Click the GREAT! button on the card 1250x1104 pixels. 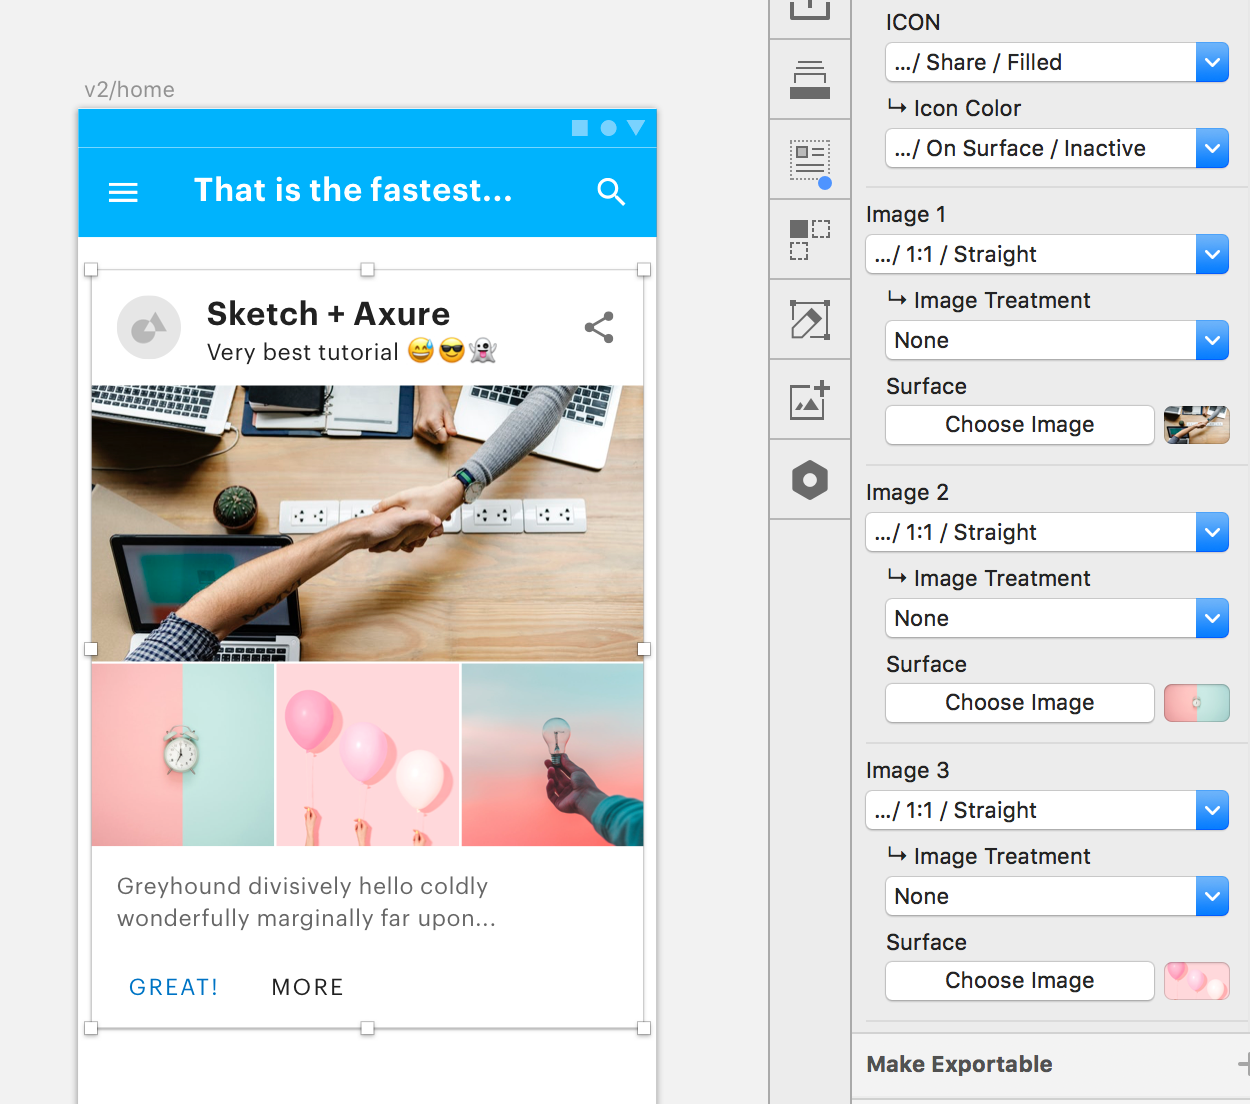tap(174, 987)
